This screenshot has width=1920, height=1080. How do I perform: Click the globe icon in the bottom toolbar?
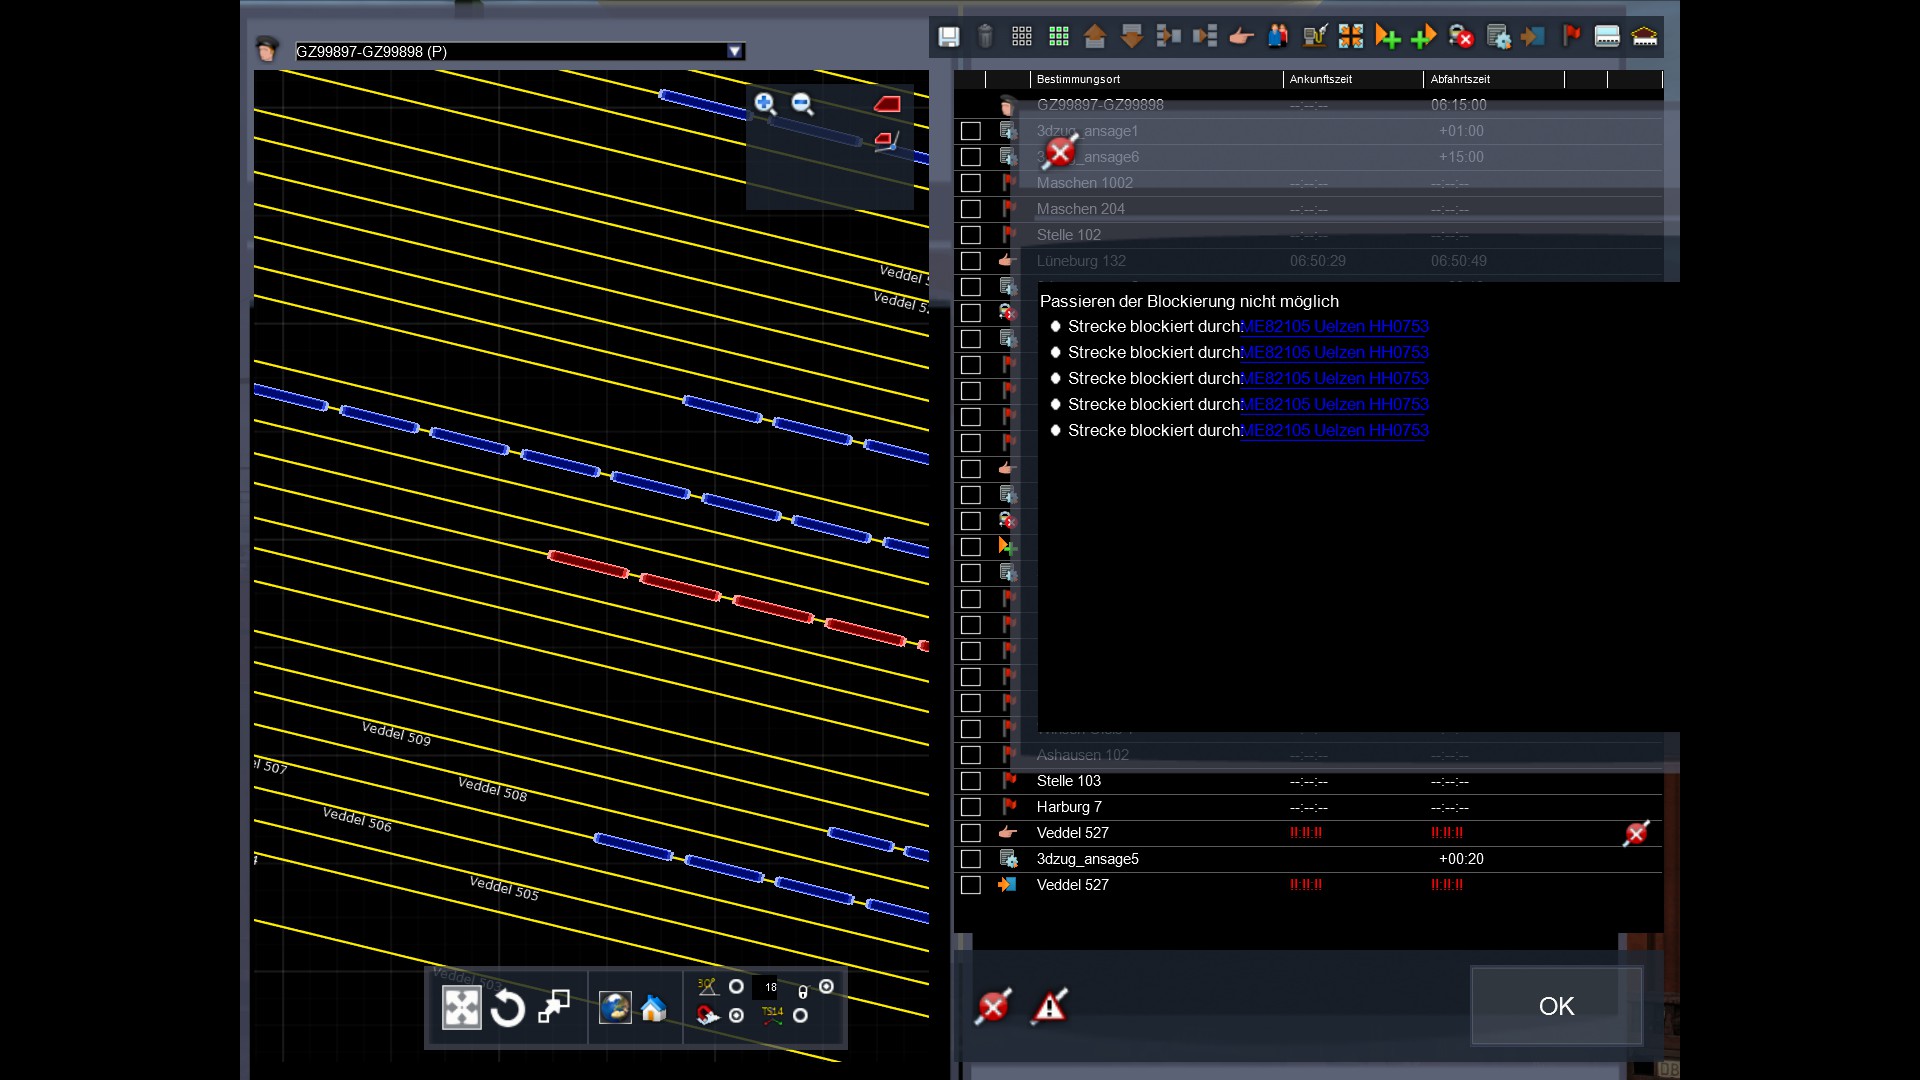pyautogui.click(x=615, y=1008)
